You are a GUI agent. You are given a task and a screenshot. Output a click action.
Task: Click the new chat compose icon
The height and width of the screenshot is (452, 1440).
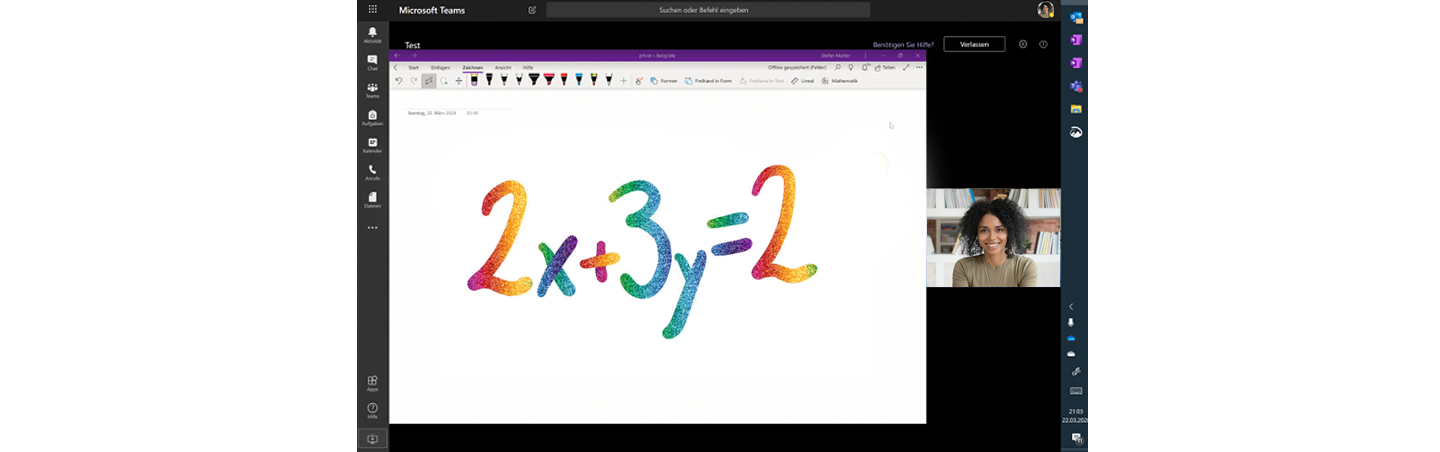[x=532, y=10]
